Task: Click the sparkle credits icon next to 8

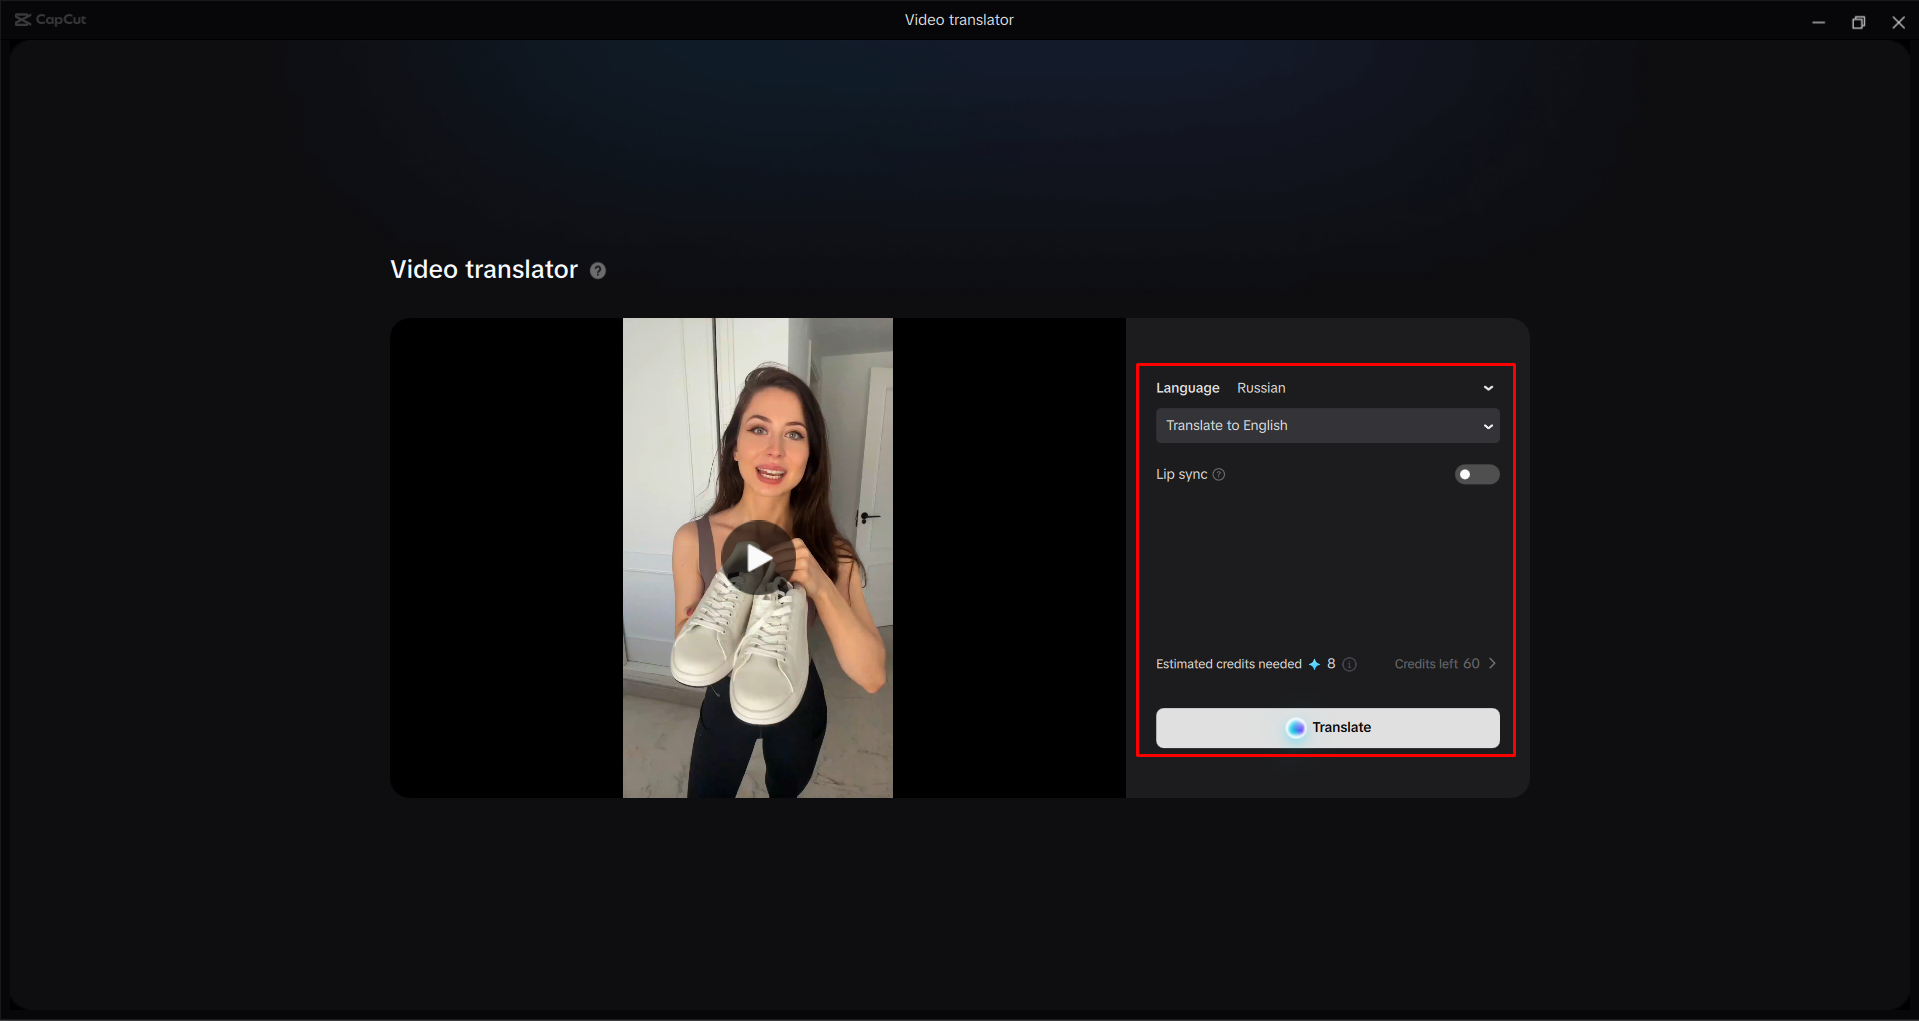Action: click(1314, 663)
